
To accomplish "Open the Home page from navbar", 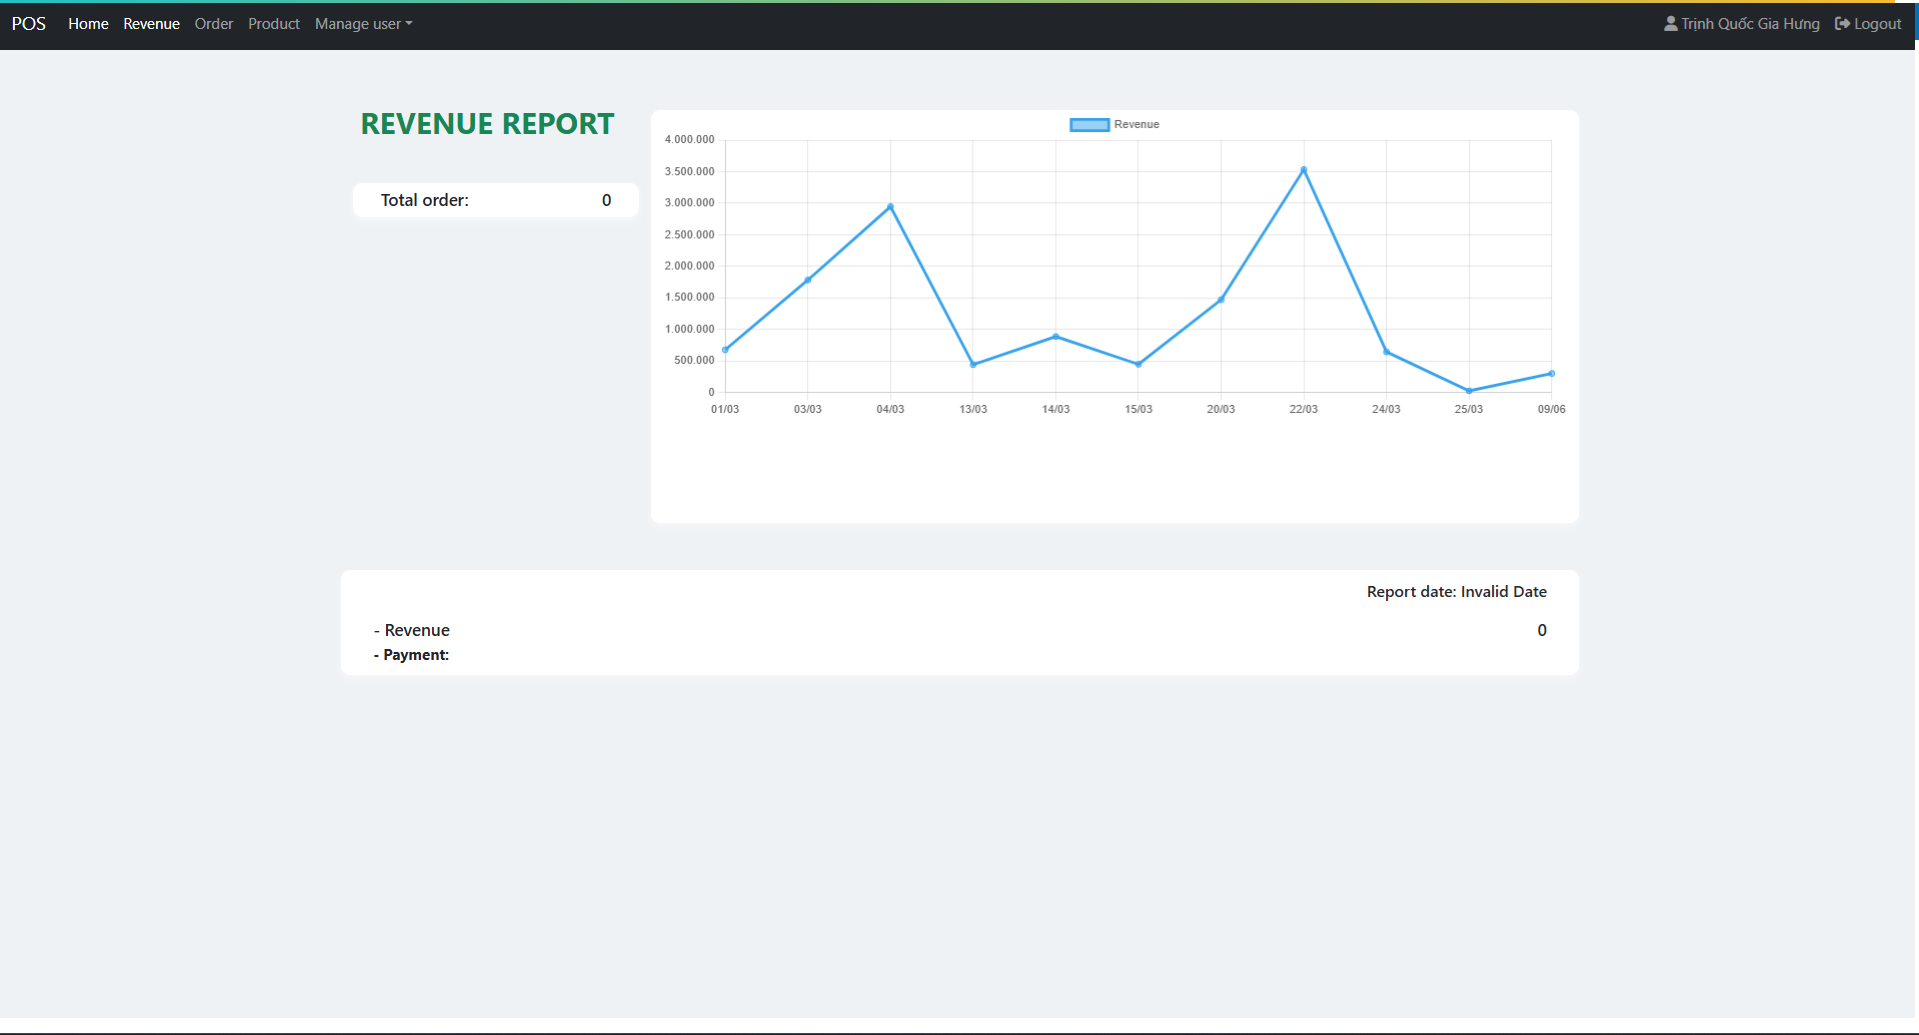I will pos(88,24).
